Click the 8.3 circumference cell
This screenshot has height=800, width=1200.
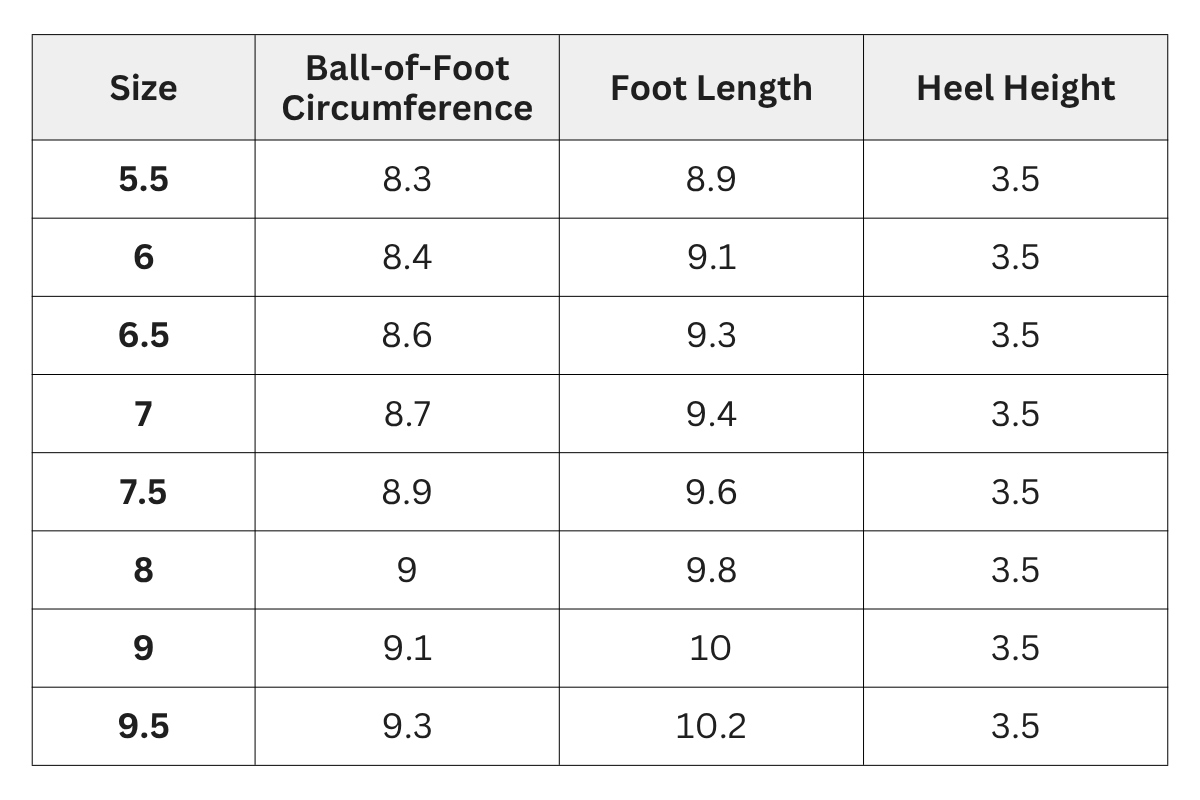click(407, 180)
